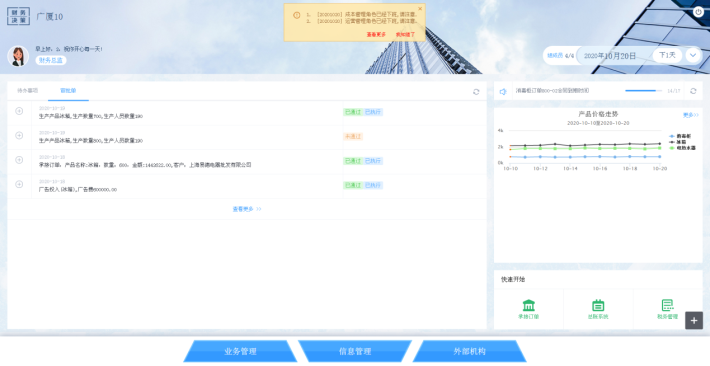
Task: Click the warning icon in the yellow notification
Action: (297, 15)
